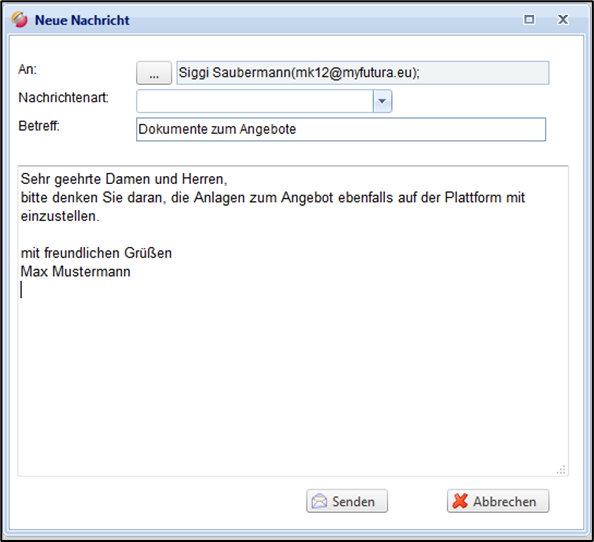This screenshot has height=542, width=594.
Task: Maximize the Neue Nachricht window
Action: [x=529, y=19]
